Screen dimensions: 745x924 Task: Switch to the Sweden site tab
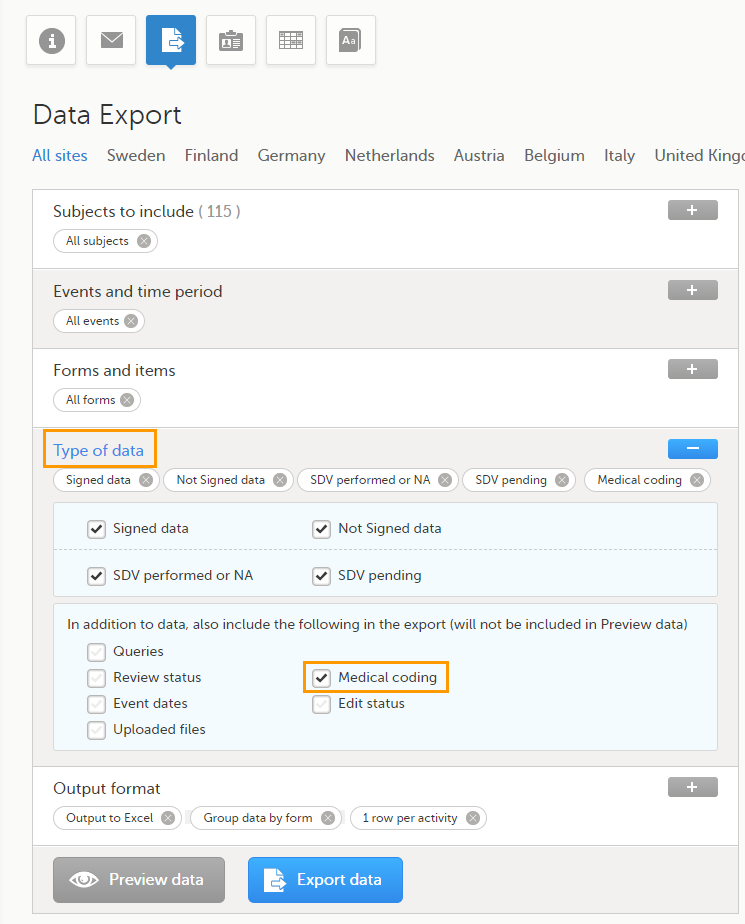click(136, 155)
